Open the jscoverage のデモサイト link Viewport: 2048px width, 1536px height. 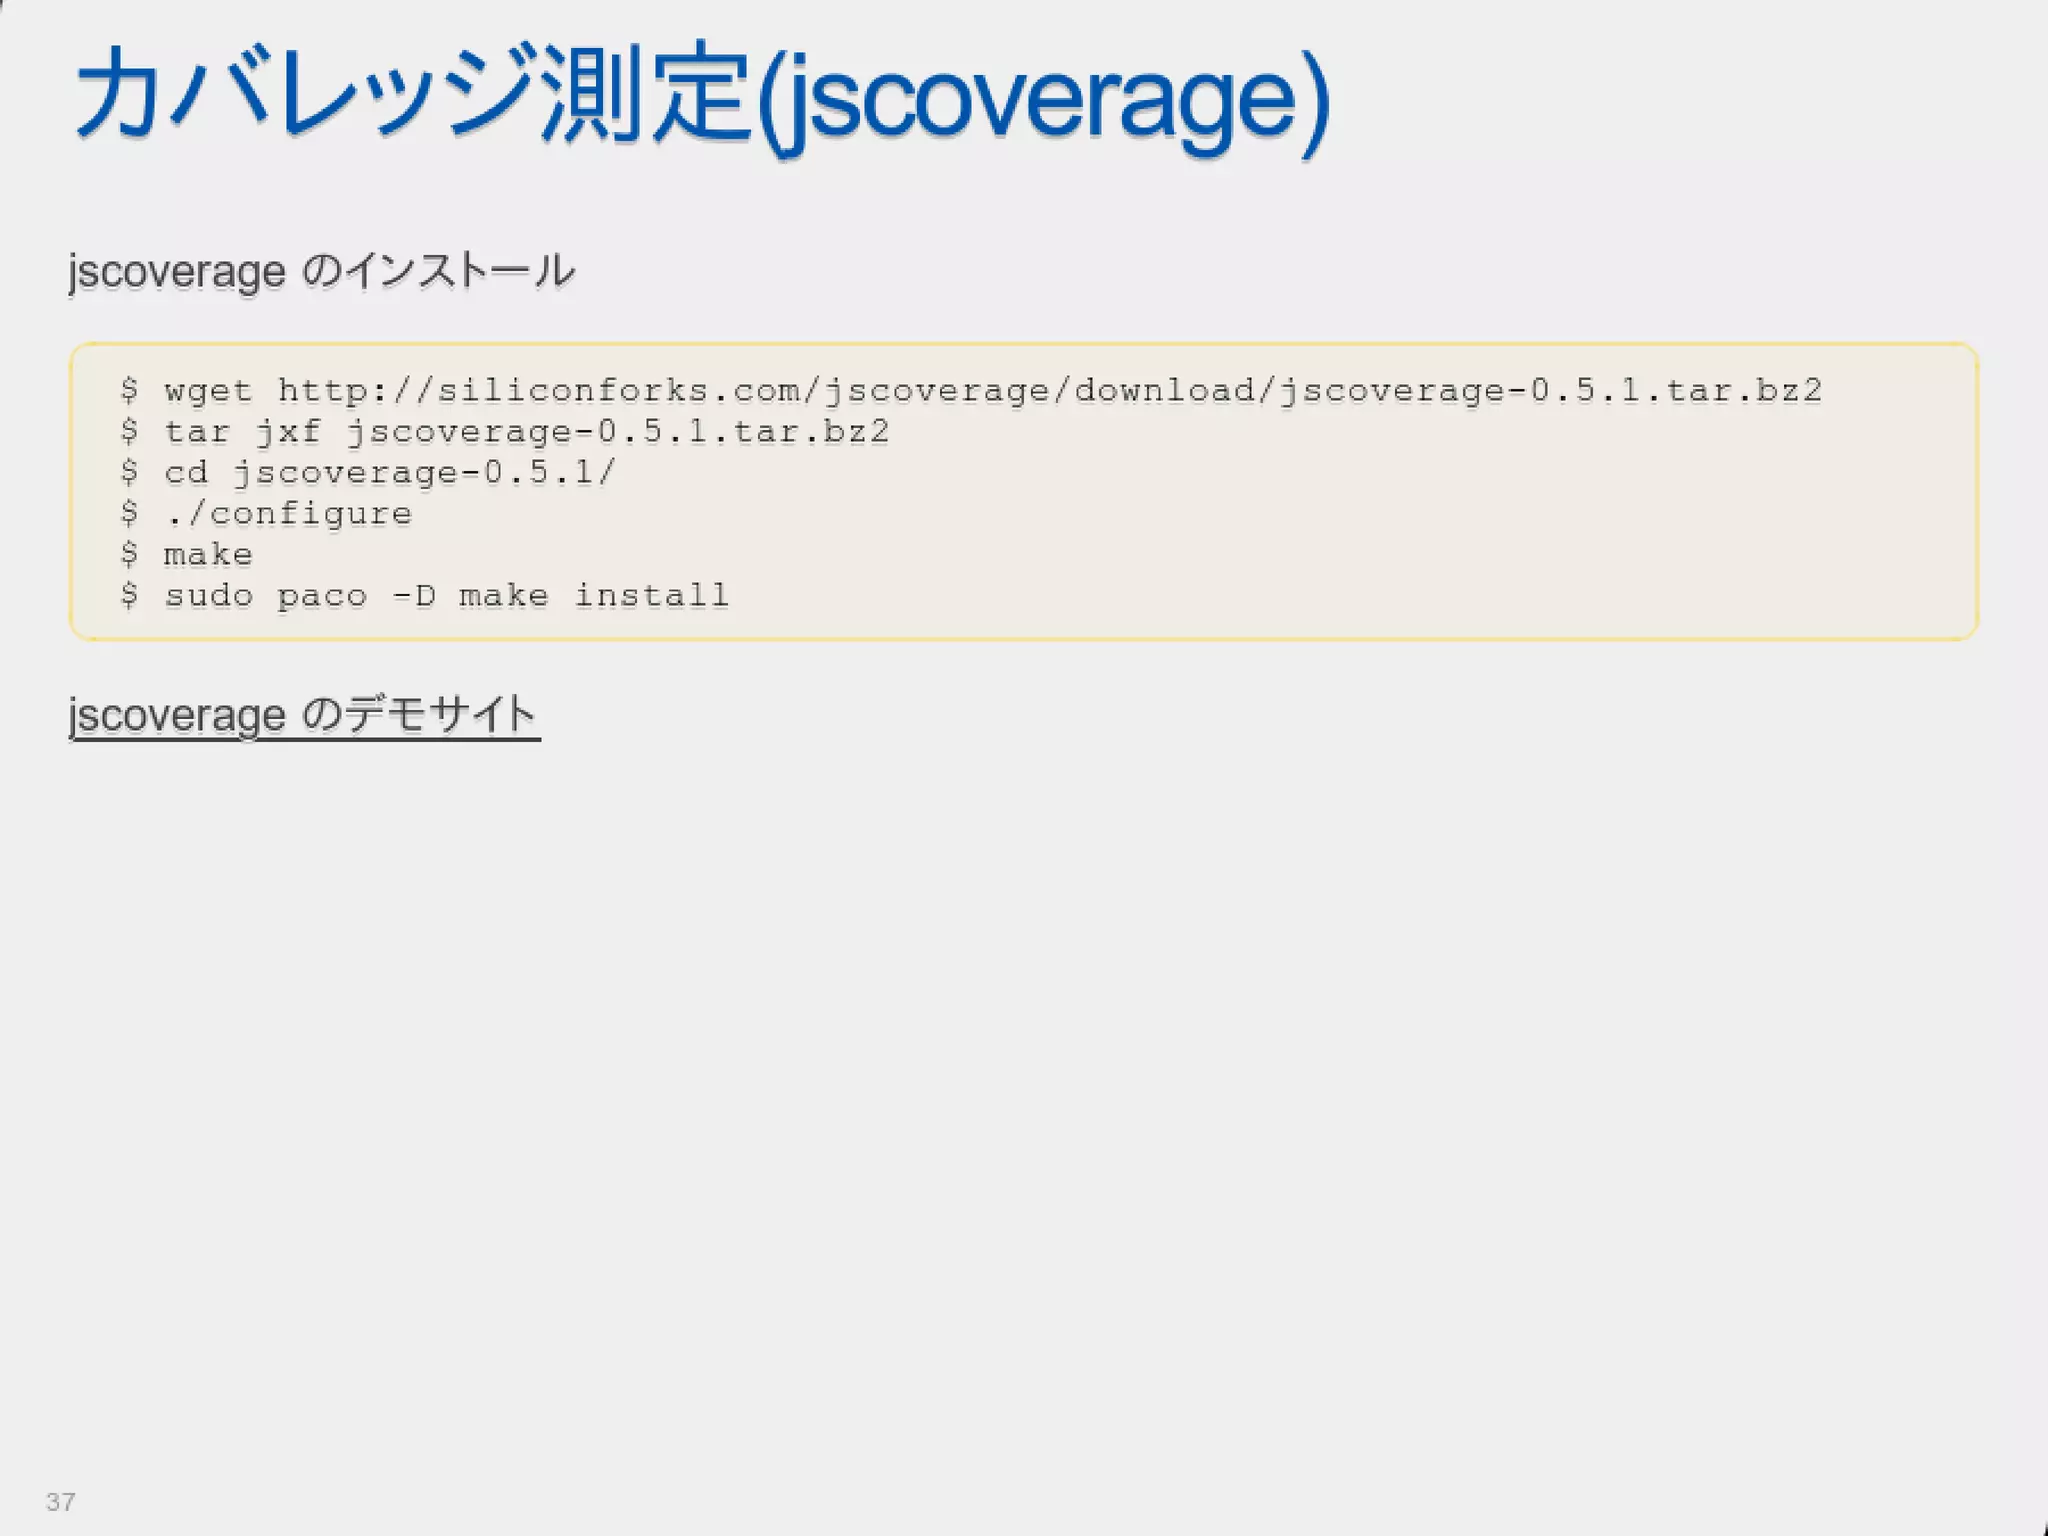[x=304, y=716]
